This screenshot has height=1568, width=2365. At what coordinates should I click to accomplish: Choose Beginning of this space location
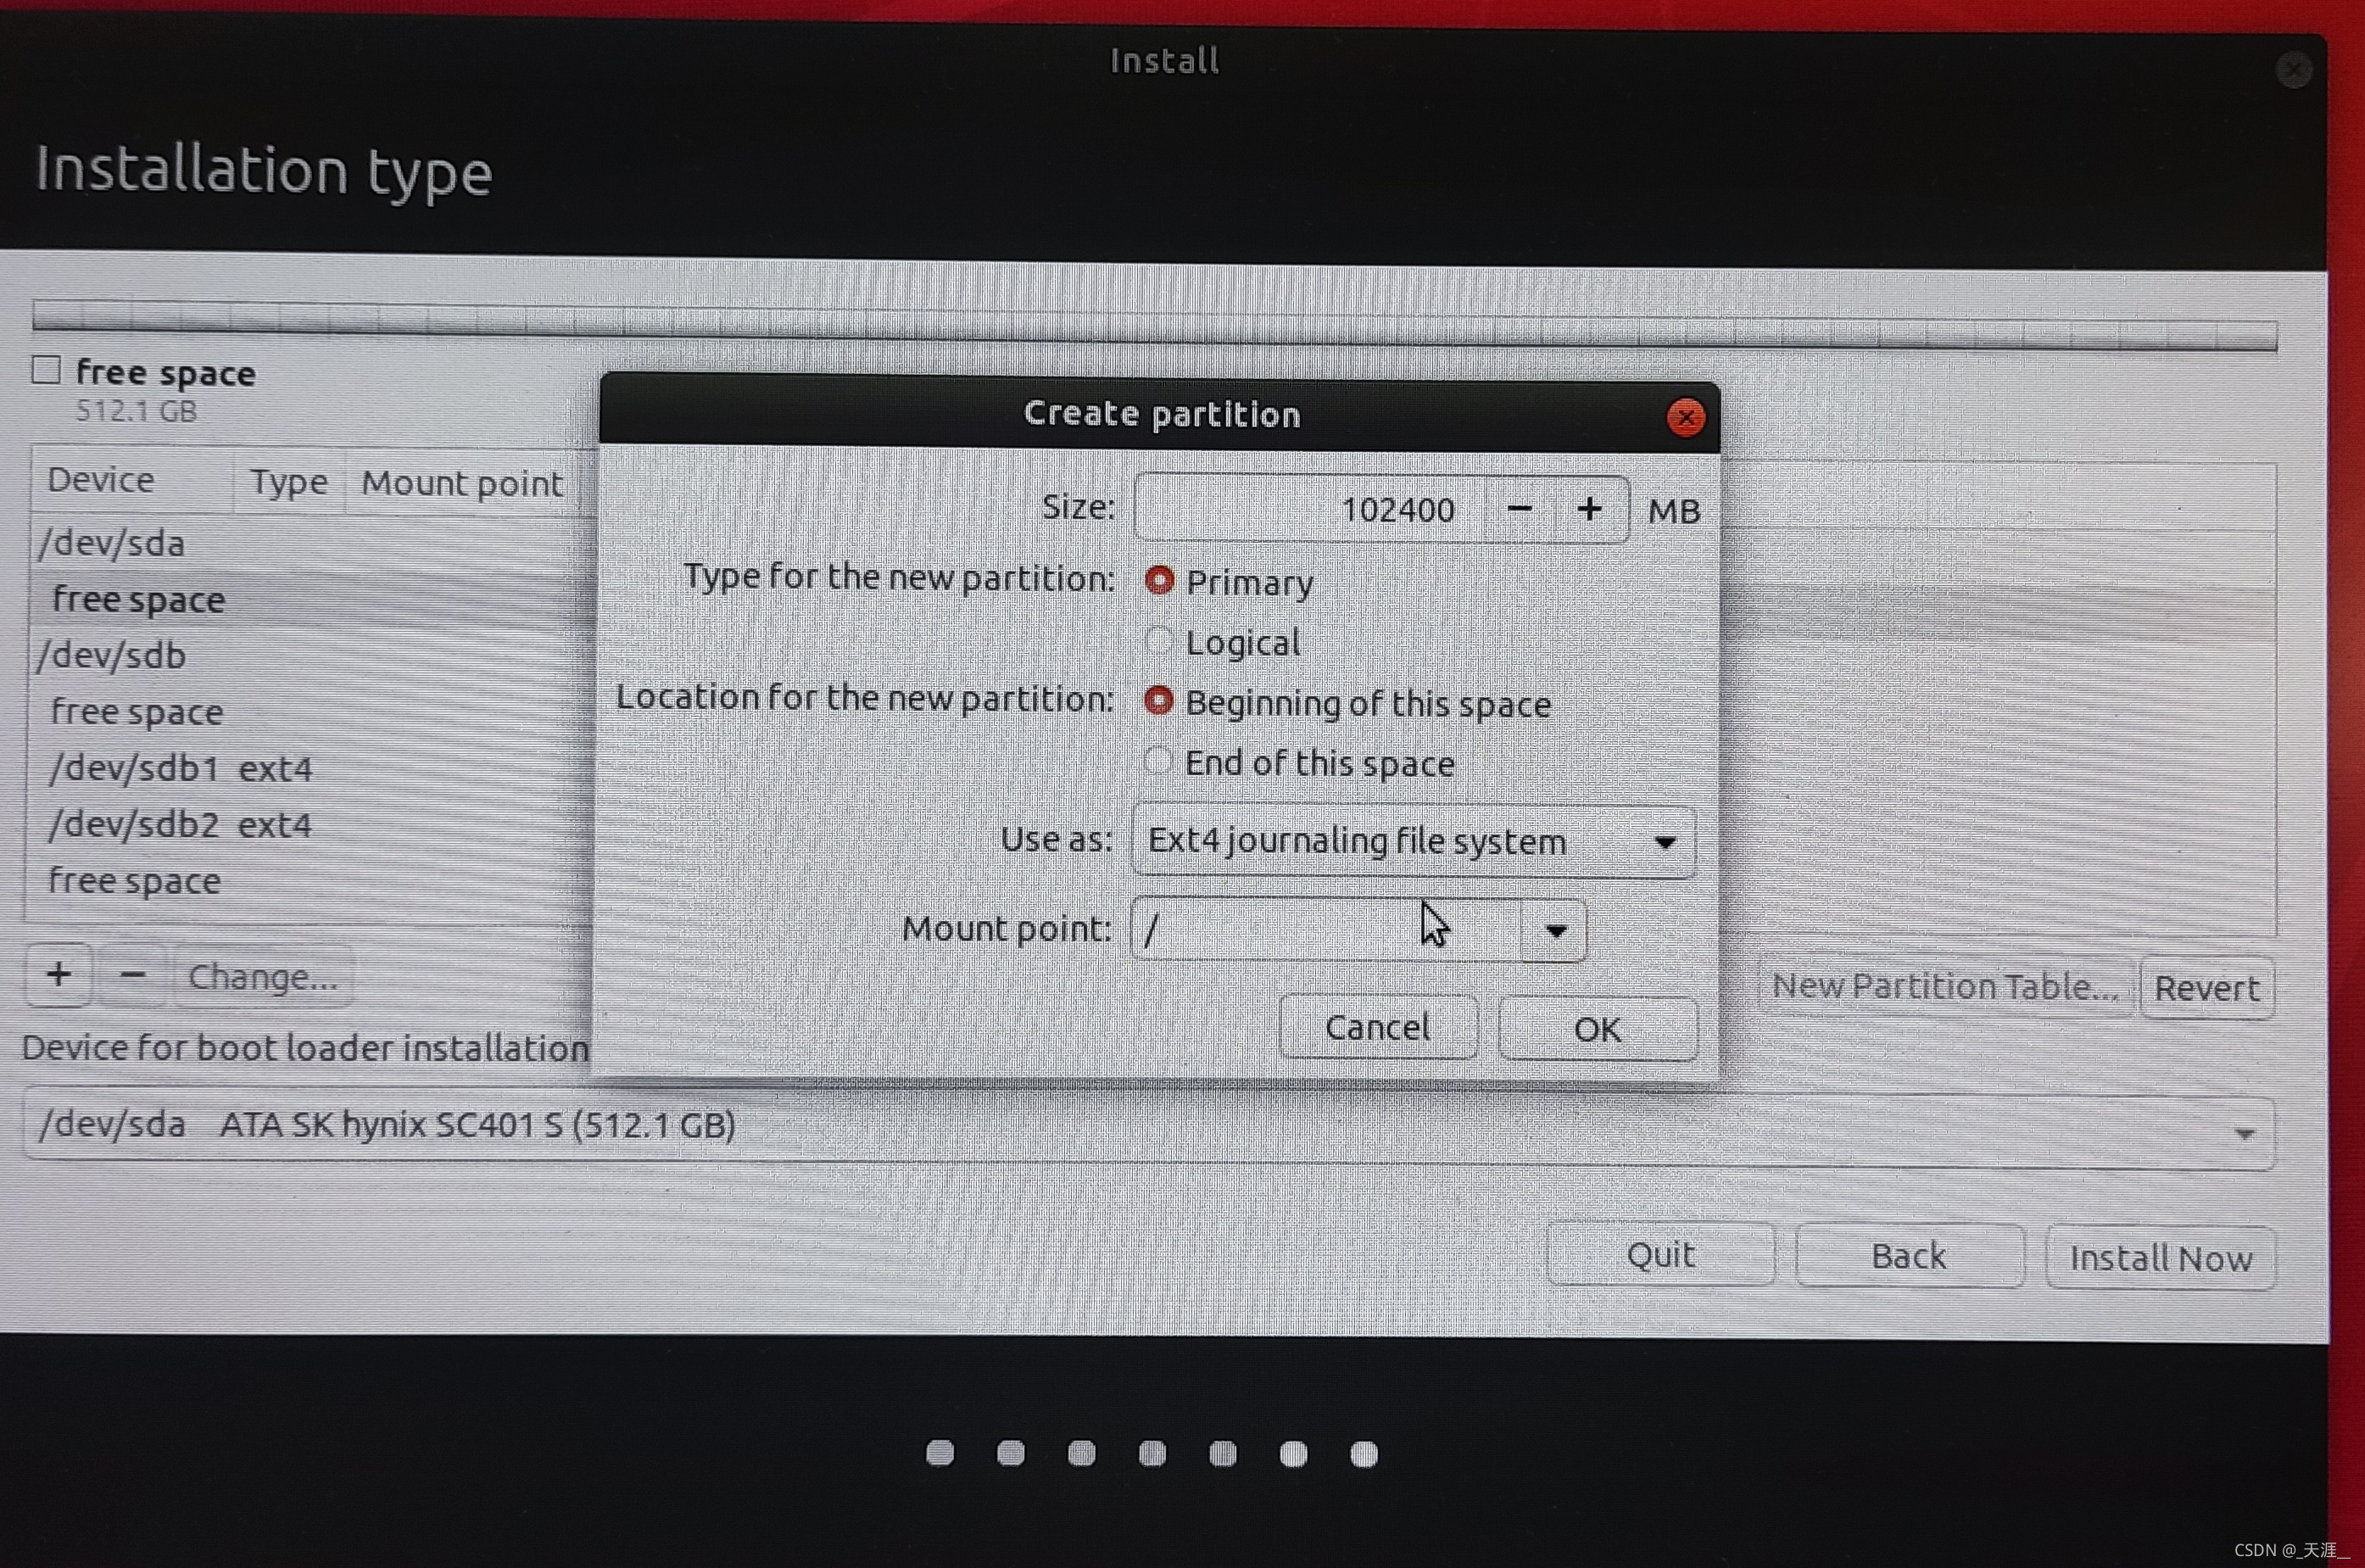(x=1158, y=702)
